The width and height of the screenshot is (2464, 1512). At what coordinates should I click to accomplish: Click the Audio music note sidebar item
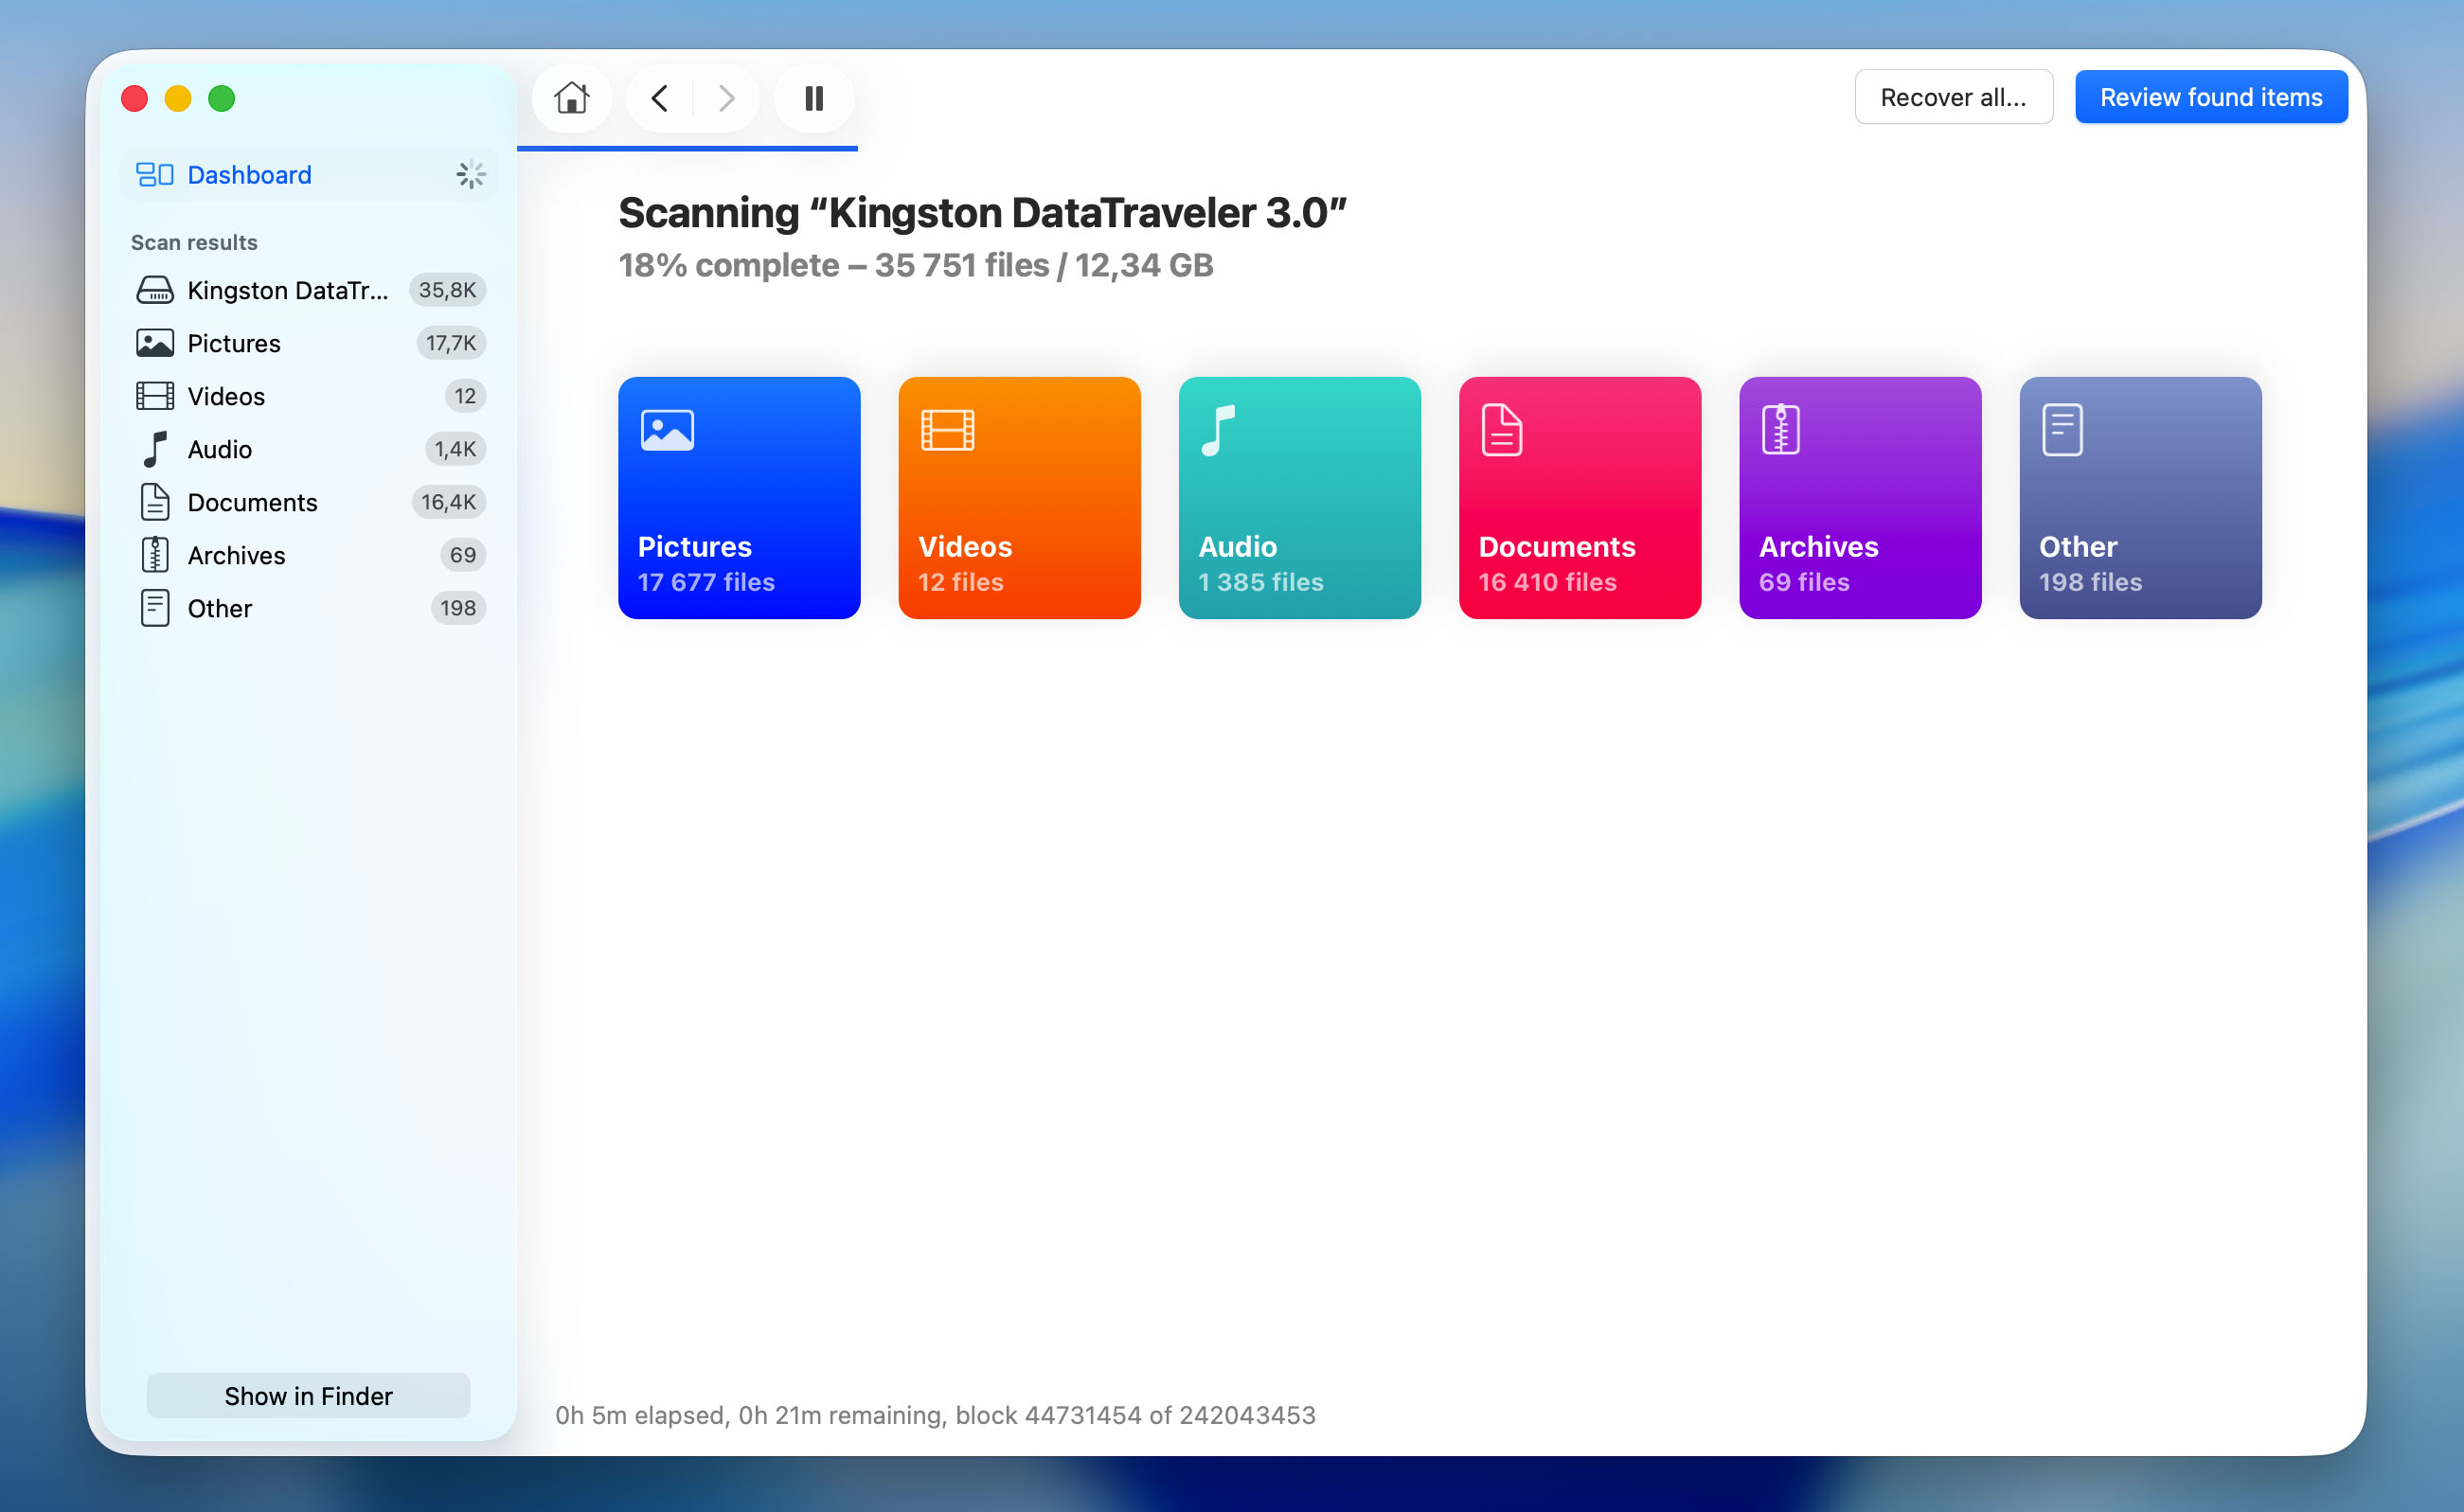click(308, 449)
